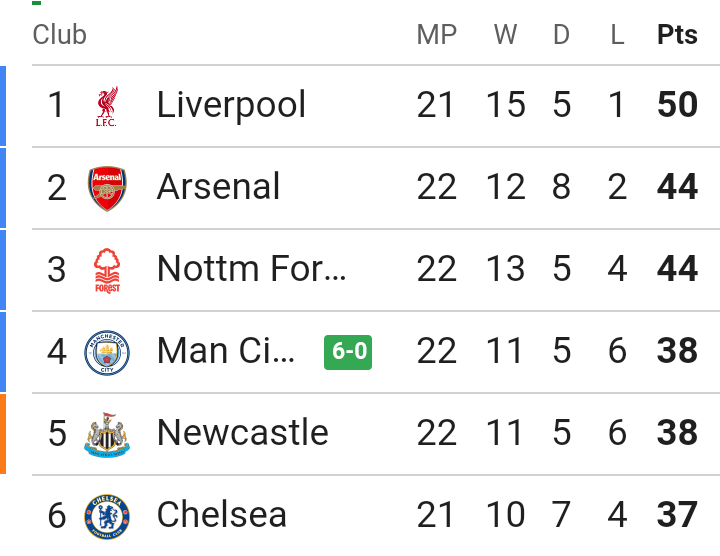Screen dimensions: 720x556
Task: Open the Liverpool team name link
Action: [x=231, y=105]
